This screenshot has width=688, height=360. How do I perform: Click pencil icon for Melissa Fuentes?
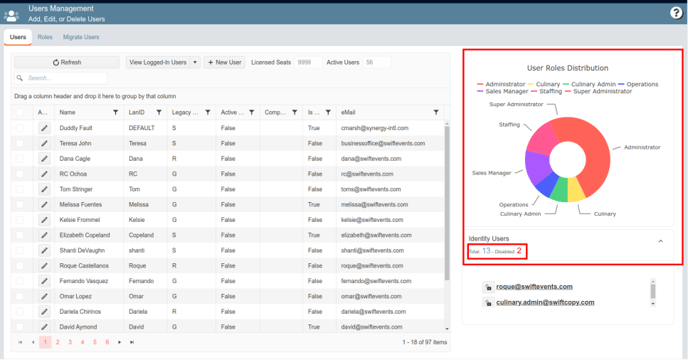(x=44, y=205)
